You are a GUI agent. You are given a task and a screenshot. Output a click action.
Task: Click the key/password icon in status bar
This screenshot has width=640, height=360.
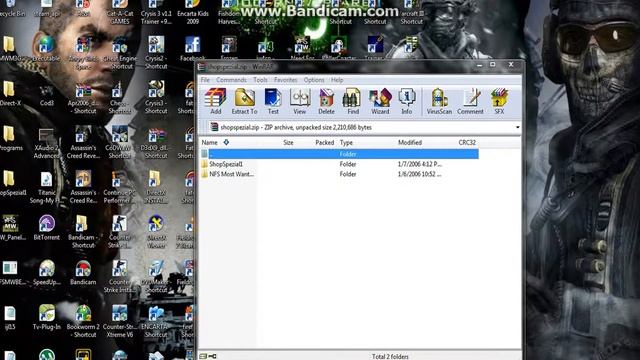point(212,356)
